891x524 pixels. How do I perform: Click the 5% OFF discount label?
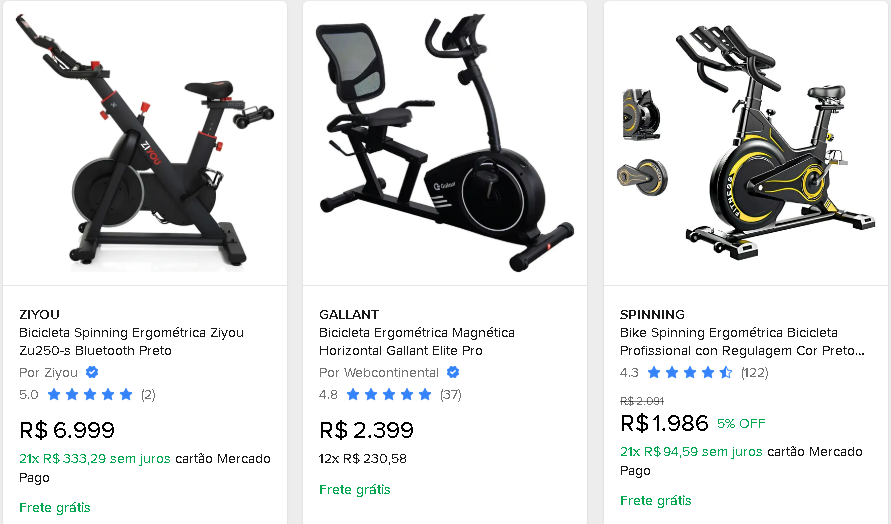[x=741, y=423]
